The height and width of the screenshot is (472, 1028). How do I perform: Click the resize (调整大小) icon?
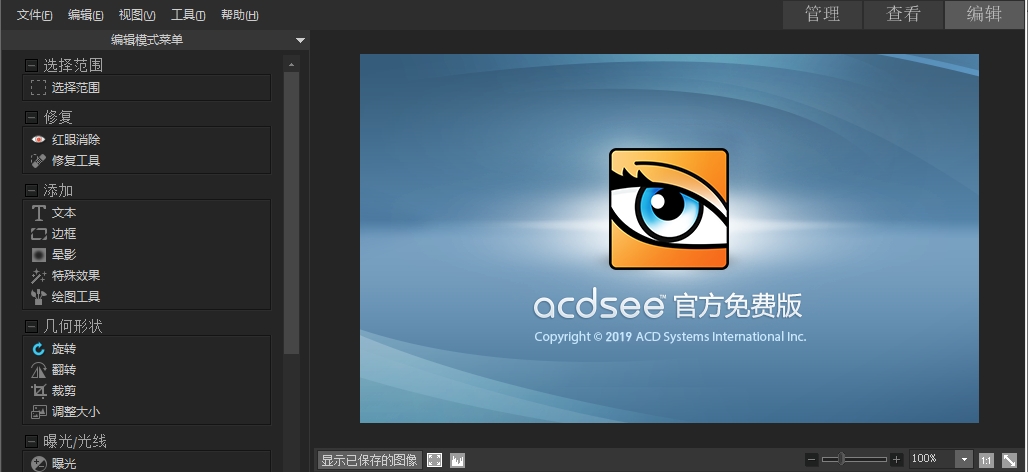tap(38, 412)
